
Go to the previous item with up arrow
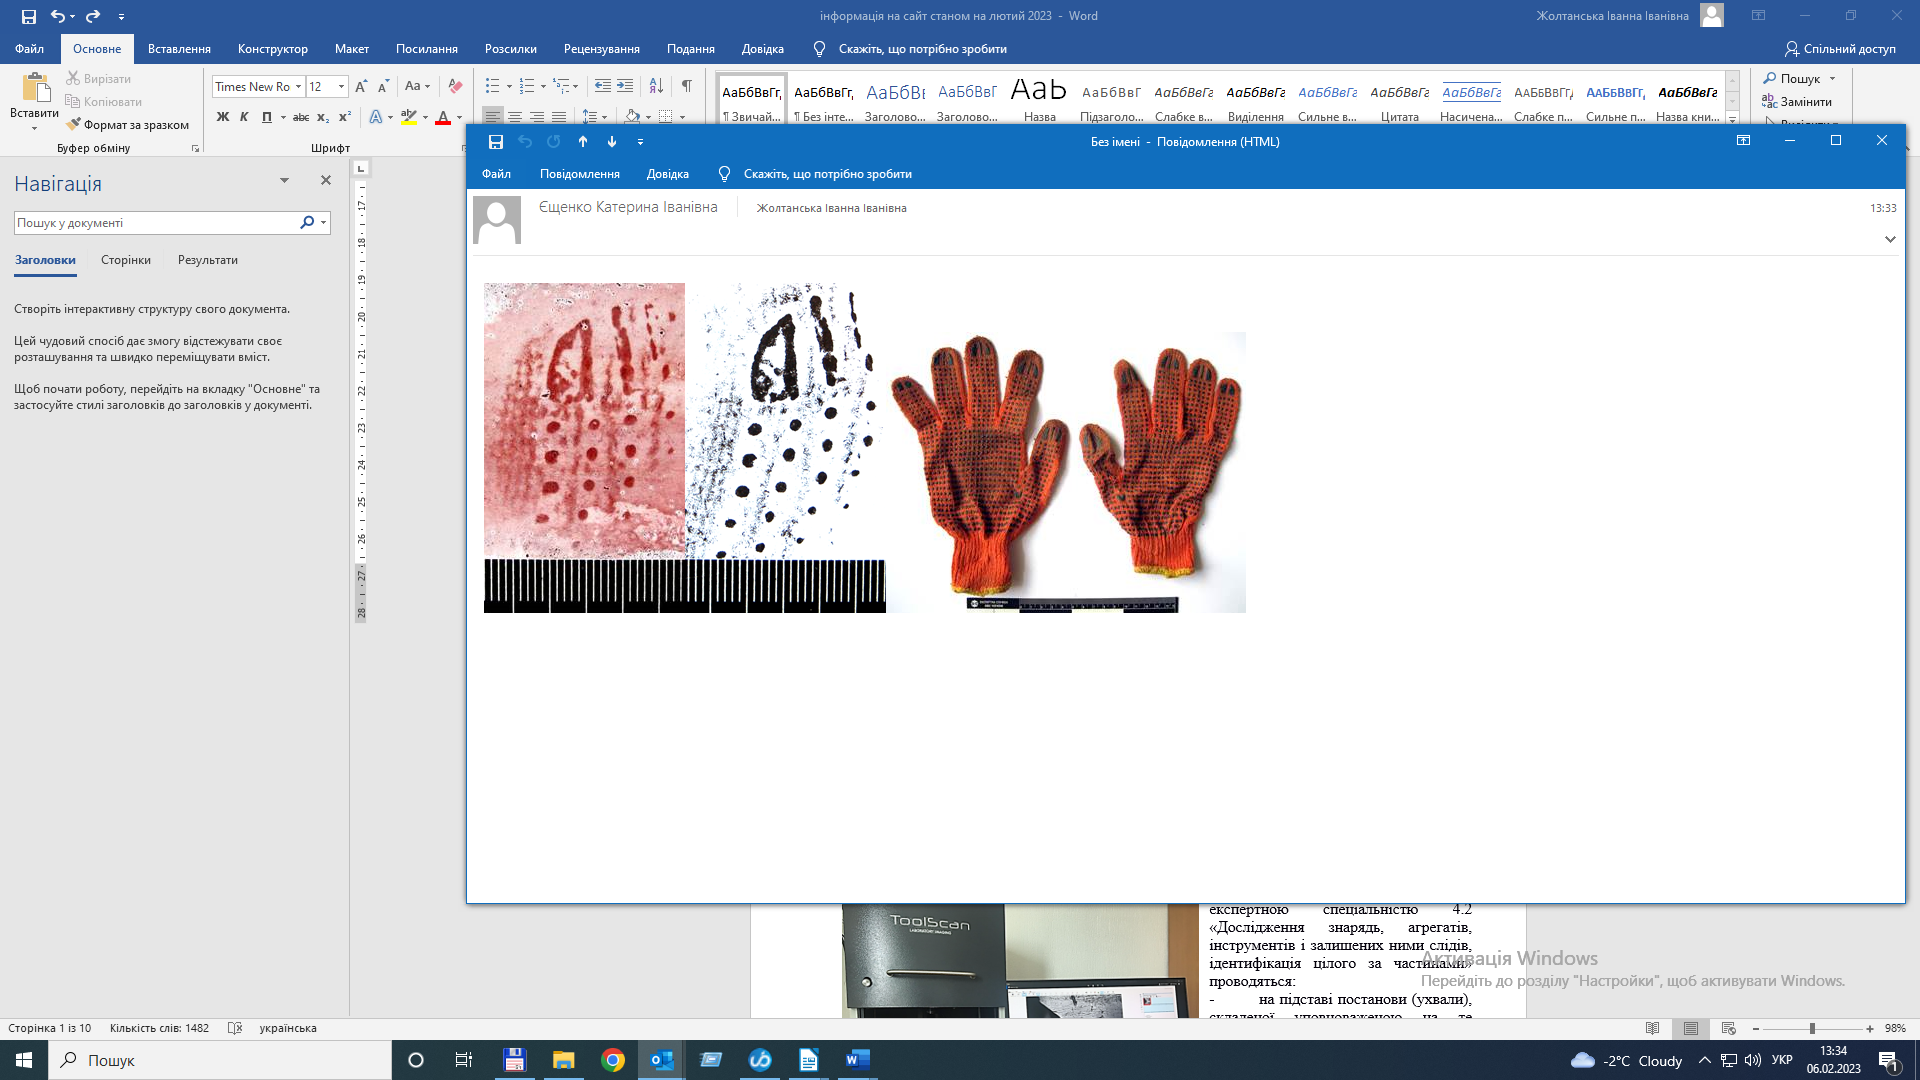click(x=583, y=142)
